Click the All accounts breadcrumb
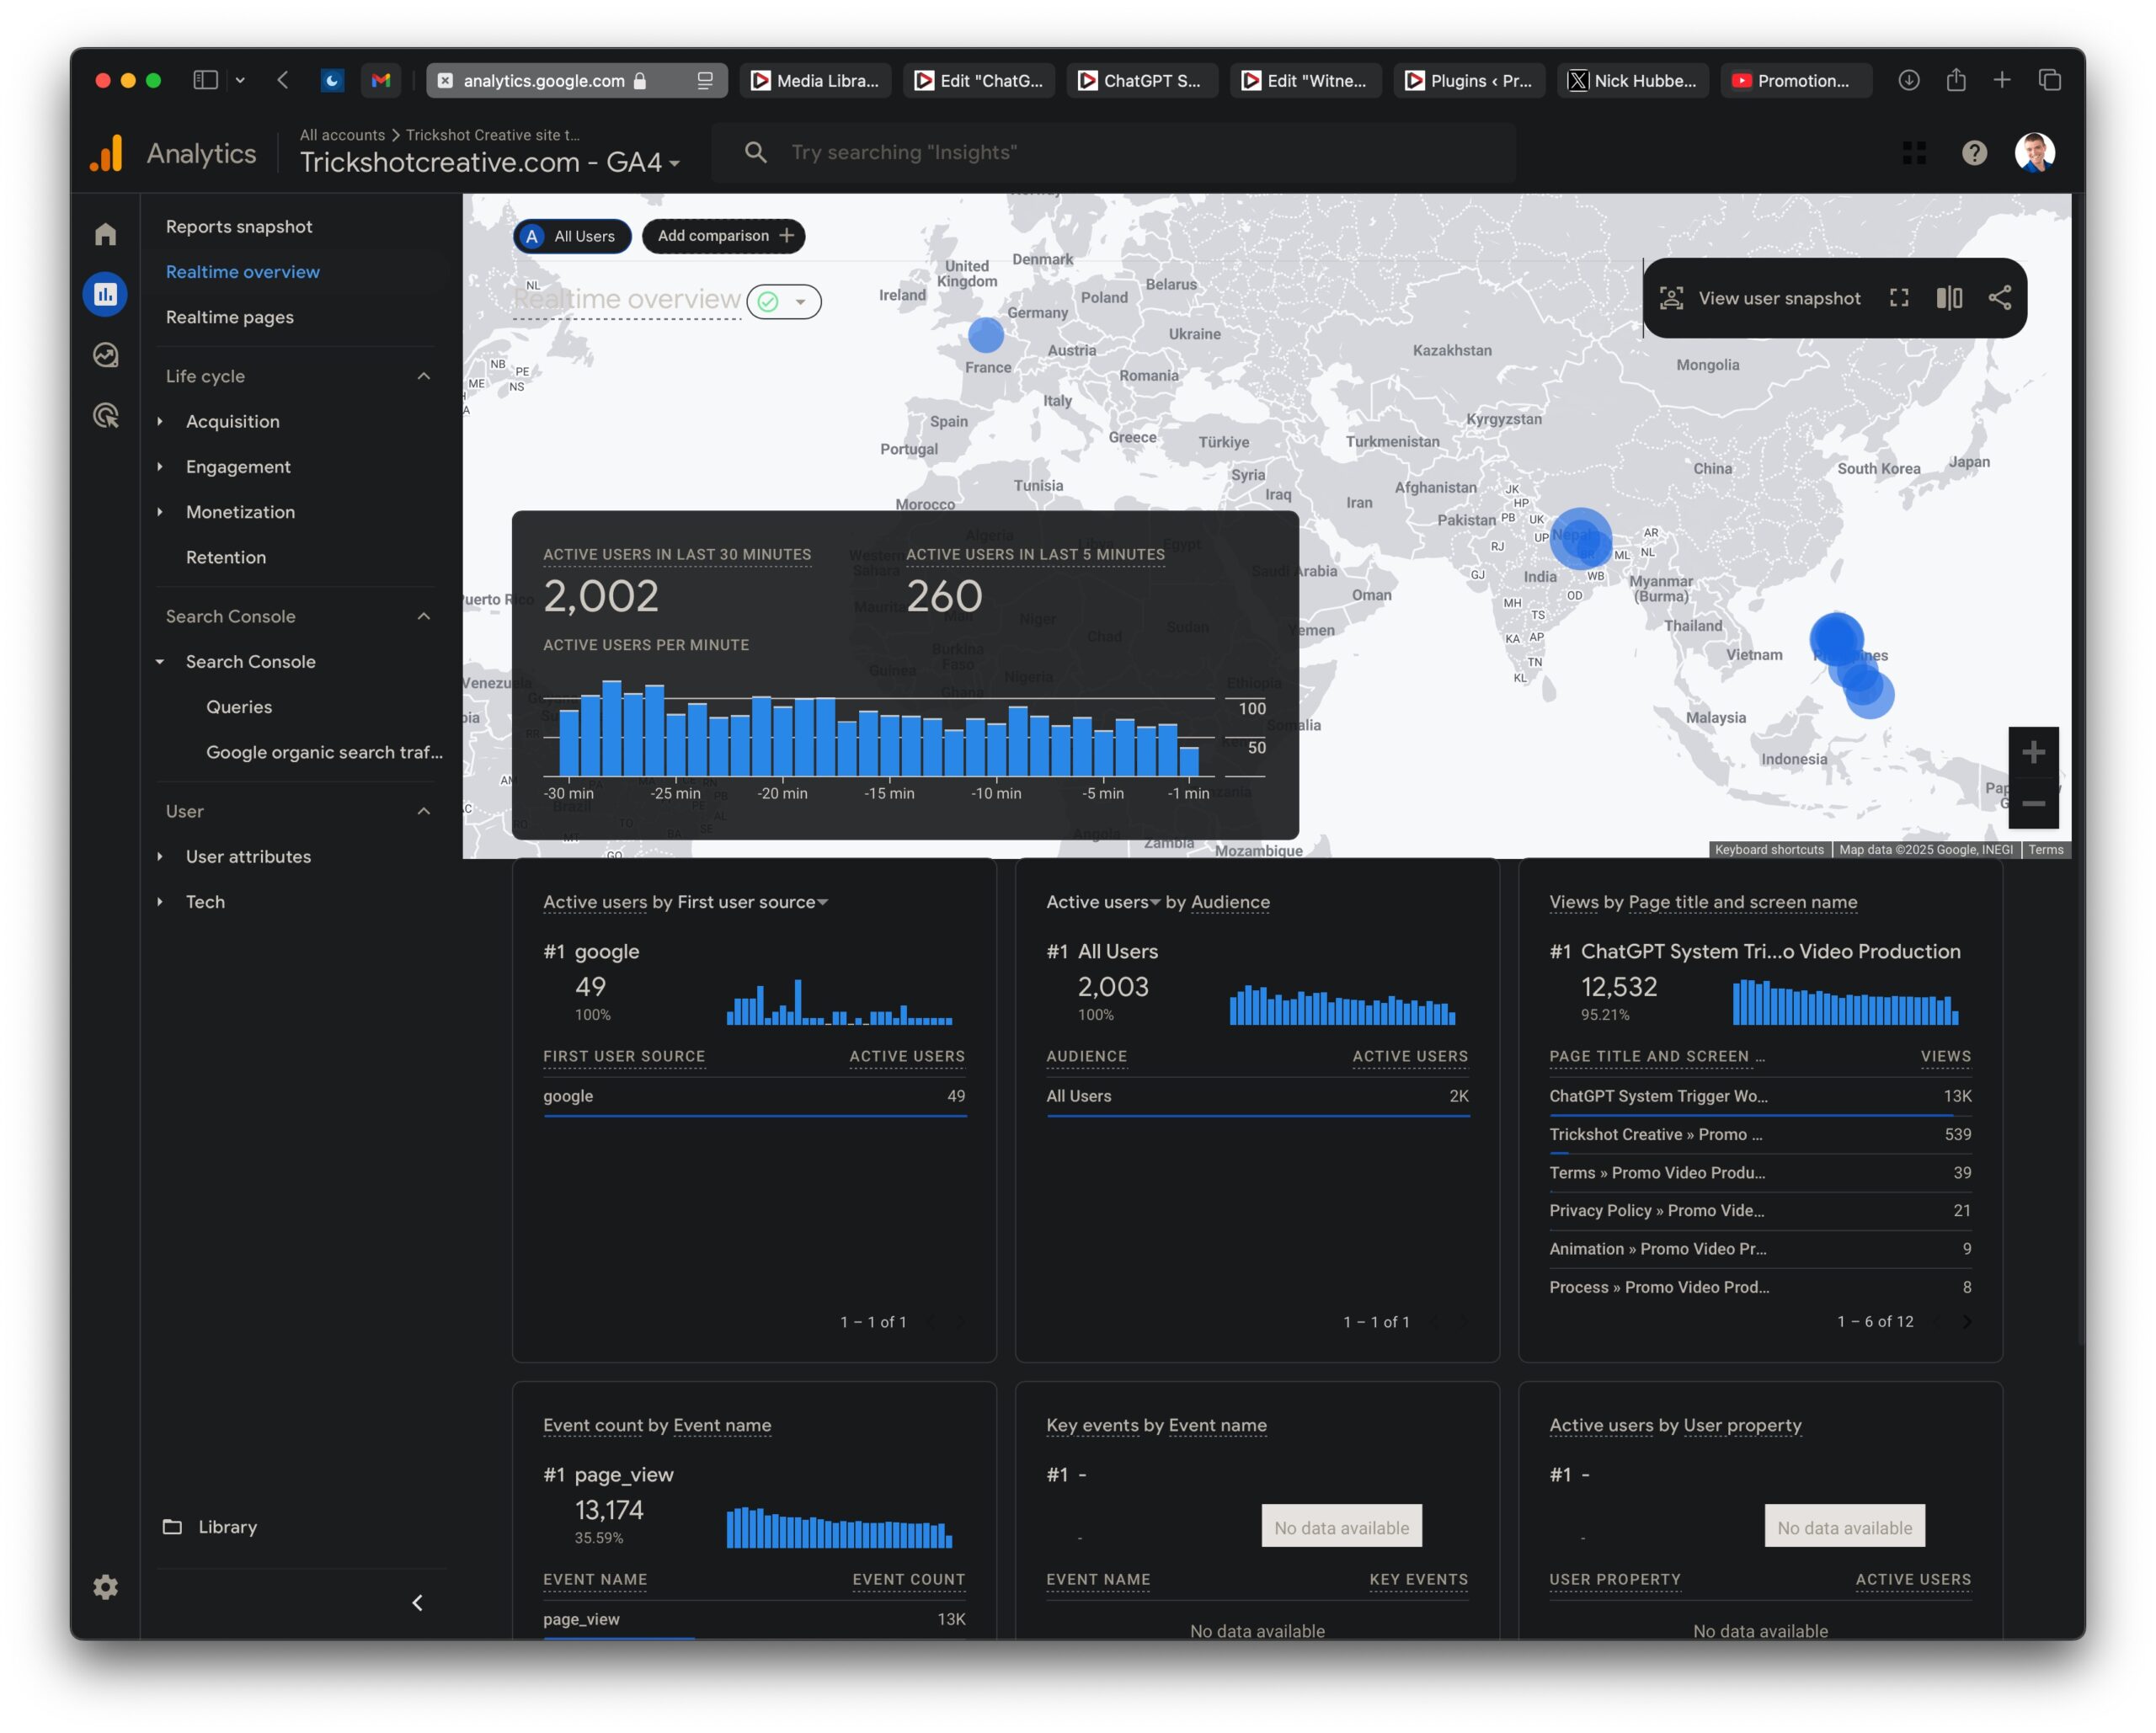Image resolution: width=2156 pixels, height=1733 pixels. point(342,135)
